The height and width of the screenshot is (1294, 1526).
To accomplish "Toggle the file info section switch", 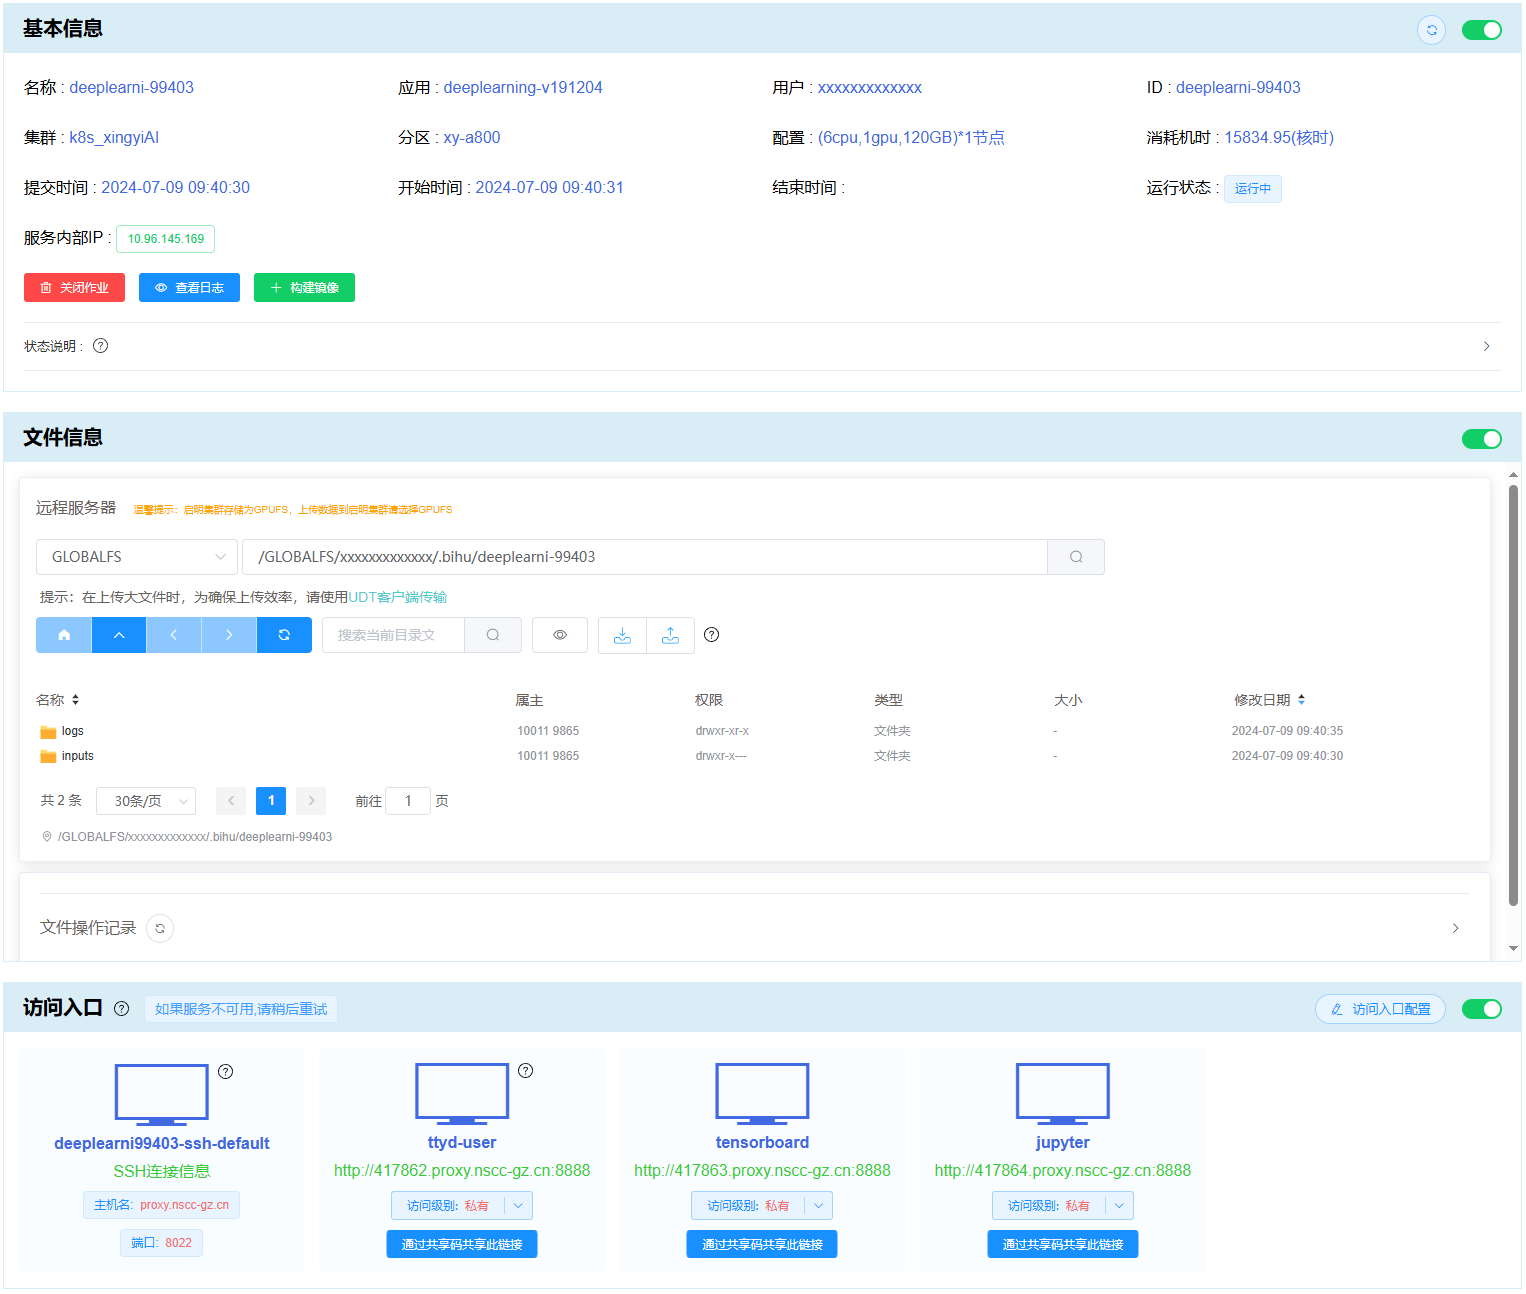I will pyautogui.click(x=1481, y=439).
